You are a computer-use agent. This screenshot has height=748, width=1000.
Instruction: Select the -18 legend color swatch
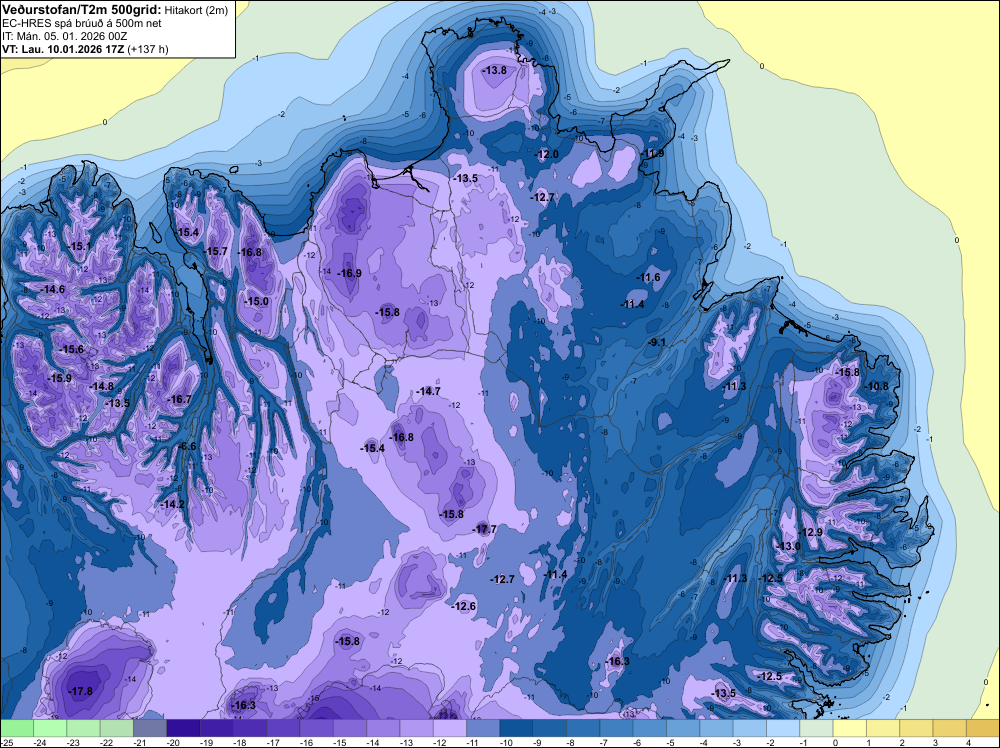[249, 728]
